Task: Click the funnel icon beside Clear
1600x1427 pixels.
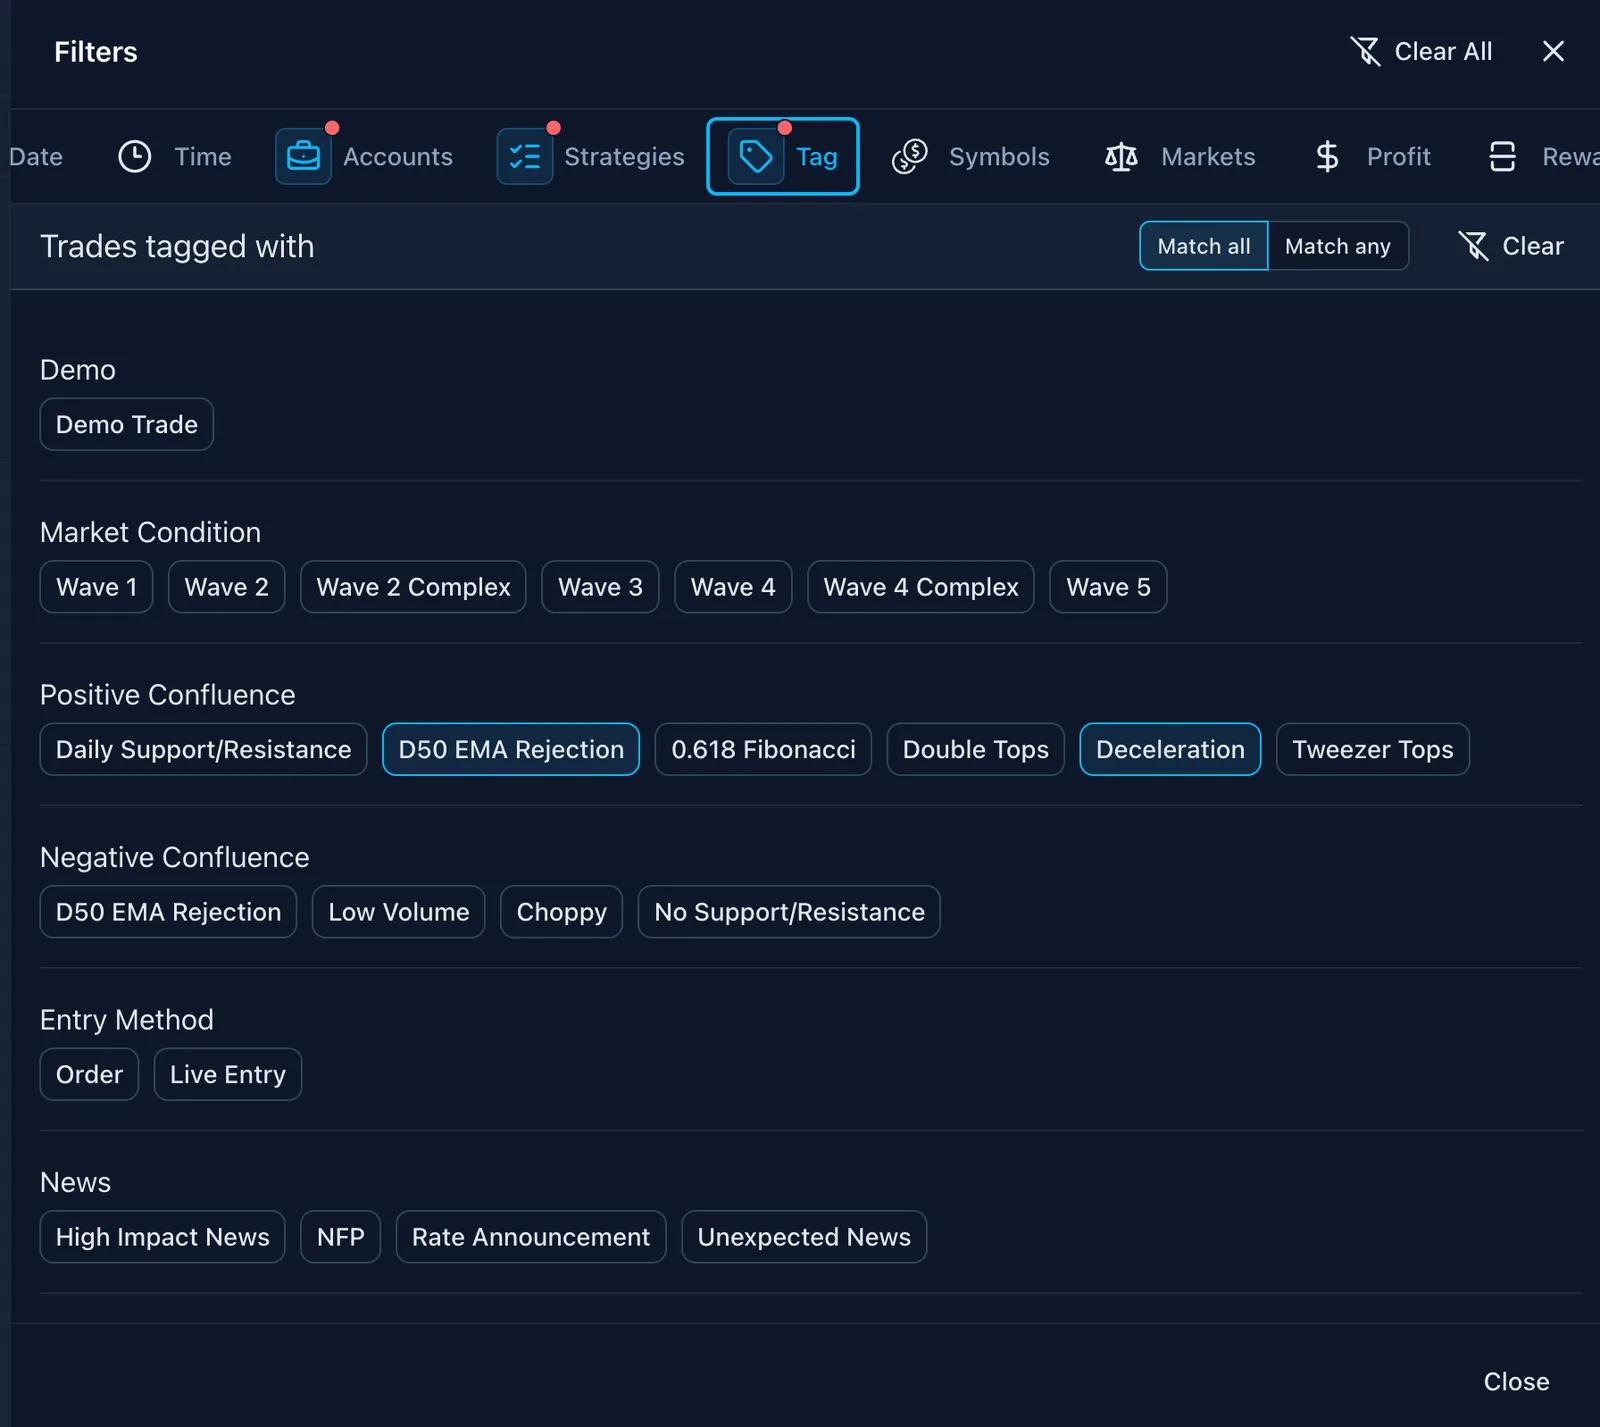Action: (x=1473, y=246)
